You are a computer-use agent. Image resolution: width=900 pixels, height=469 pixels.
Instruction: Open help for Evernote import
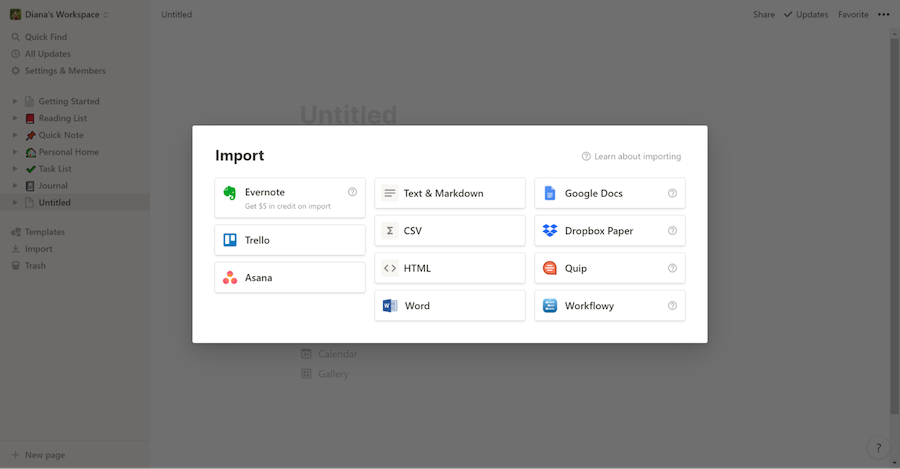pos(352,192)
